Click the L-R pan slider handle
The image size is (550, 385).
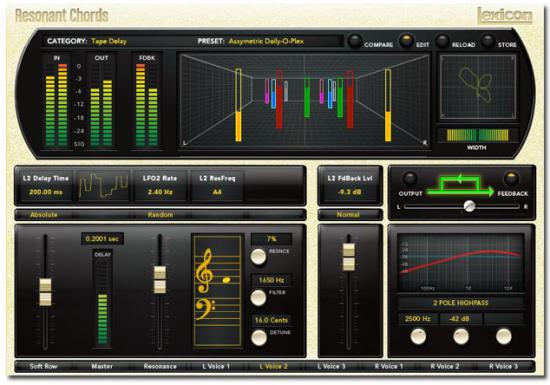469,206
